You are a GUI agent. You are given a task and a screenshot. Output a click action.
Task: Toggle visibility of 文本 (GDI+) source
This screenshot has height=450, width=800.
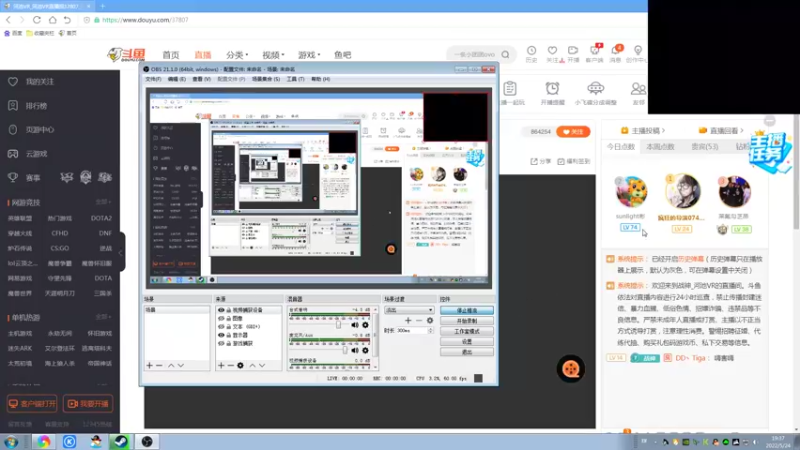(x=221, y=327)
